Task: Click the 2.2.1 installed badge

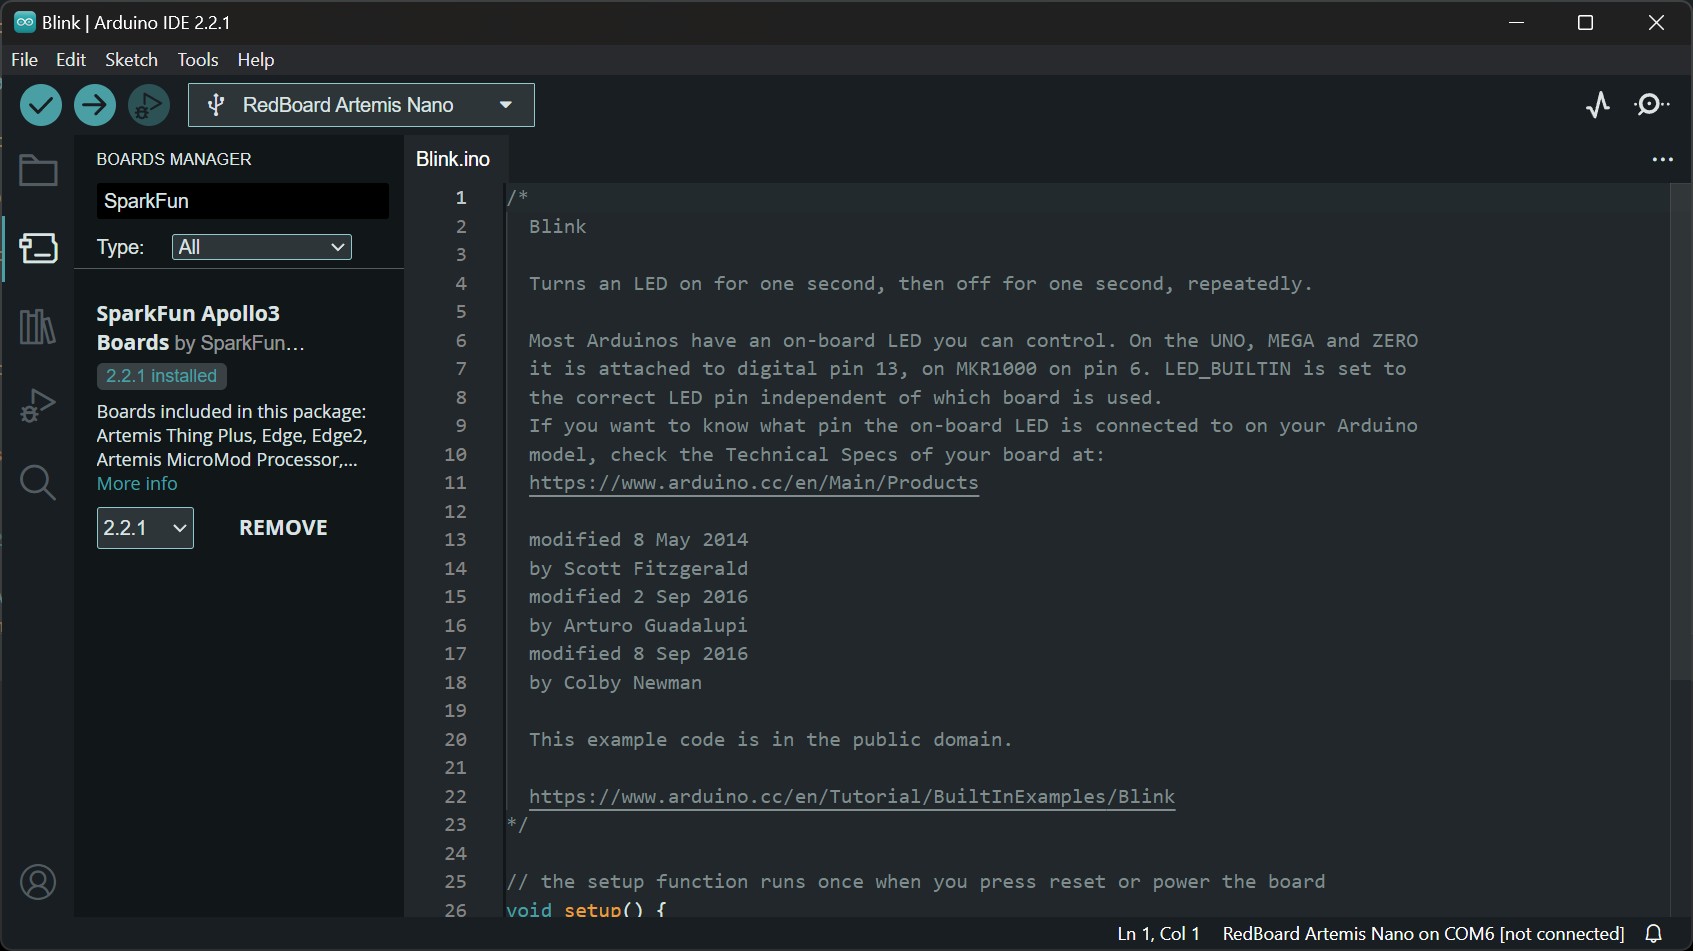Action: pos(162,376)
